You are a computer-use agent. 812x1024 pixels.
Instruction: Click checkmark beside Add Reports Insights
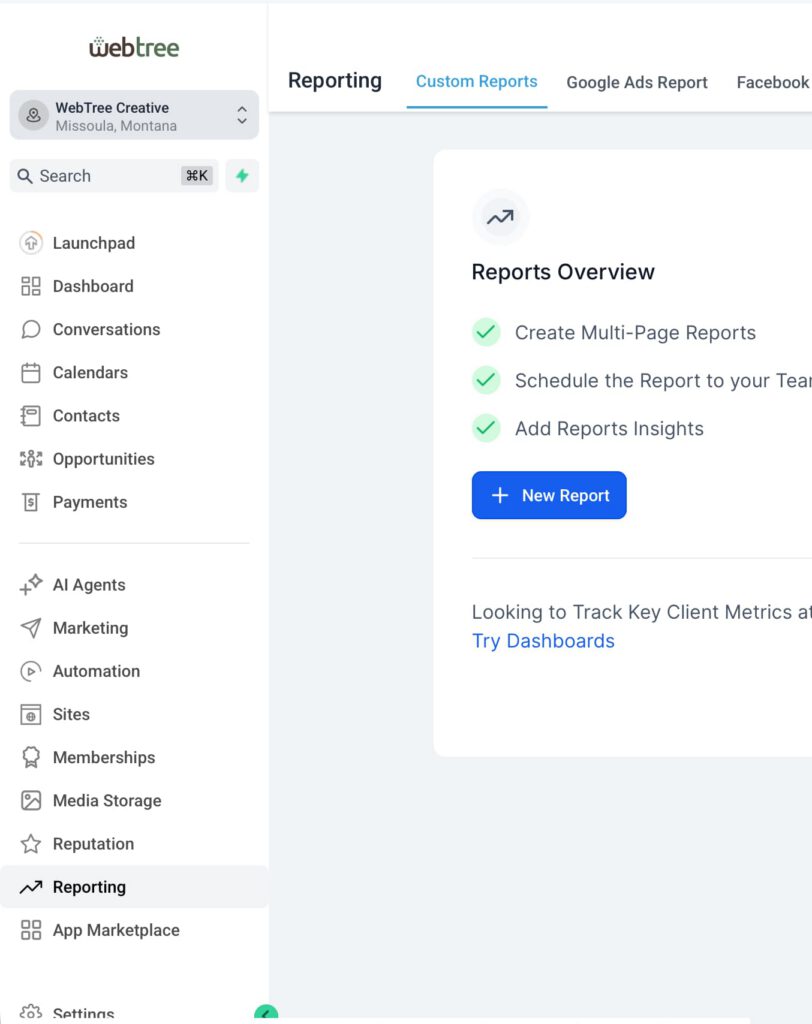pyautogui.click(x=486, y=428)
